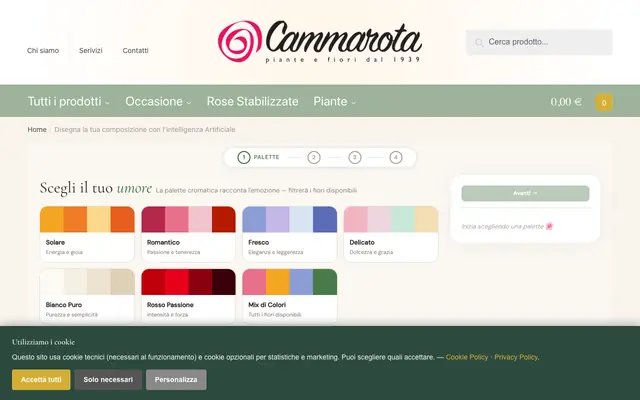The width and height of the screenshot is (640, 400).
Task: Click 'Passione e tenerezza' caption
Action: coord(173,252)
